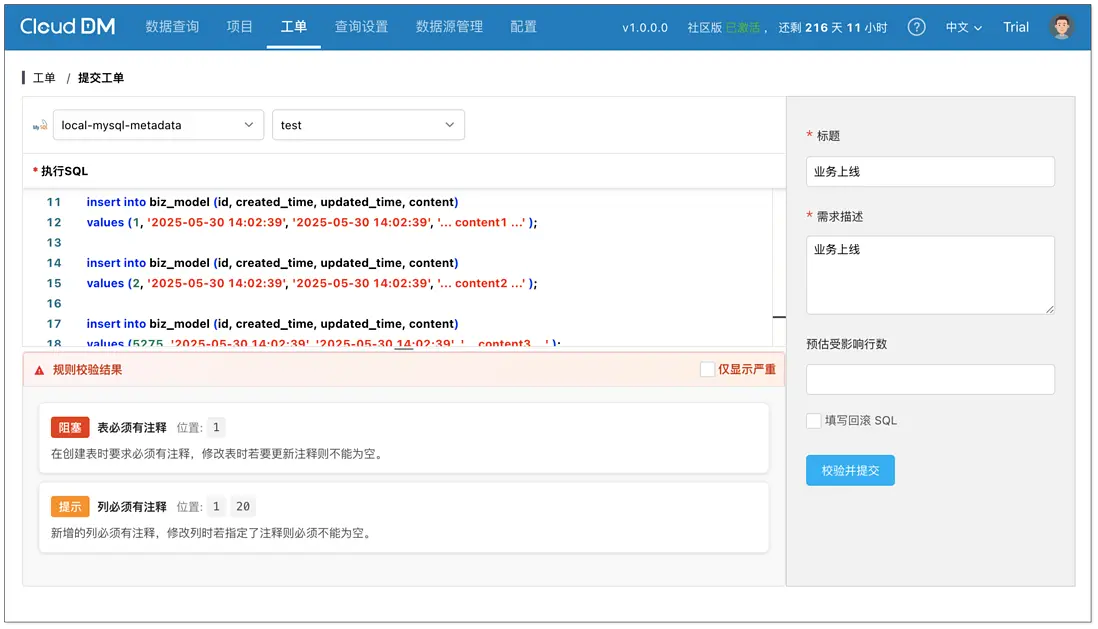Click position 20 of 列必须有注释 rule

tap(243, 506)
